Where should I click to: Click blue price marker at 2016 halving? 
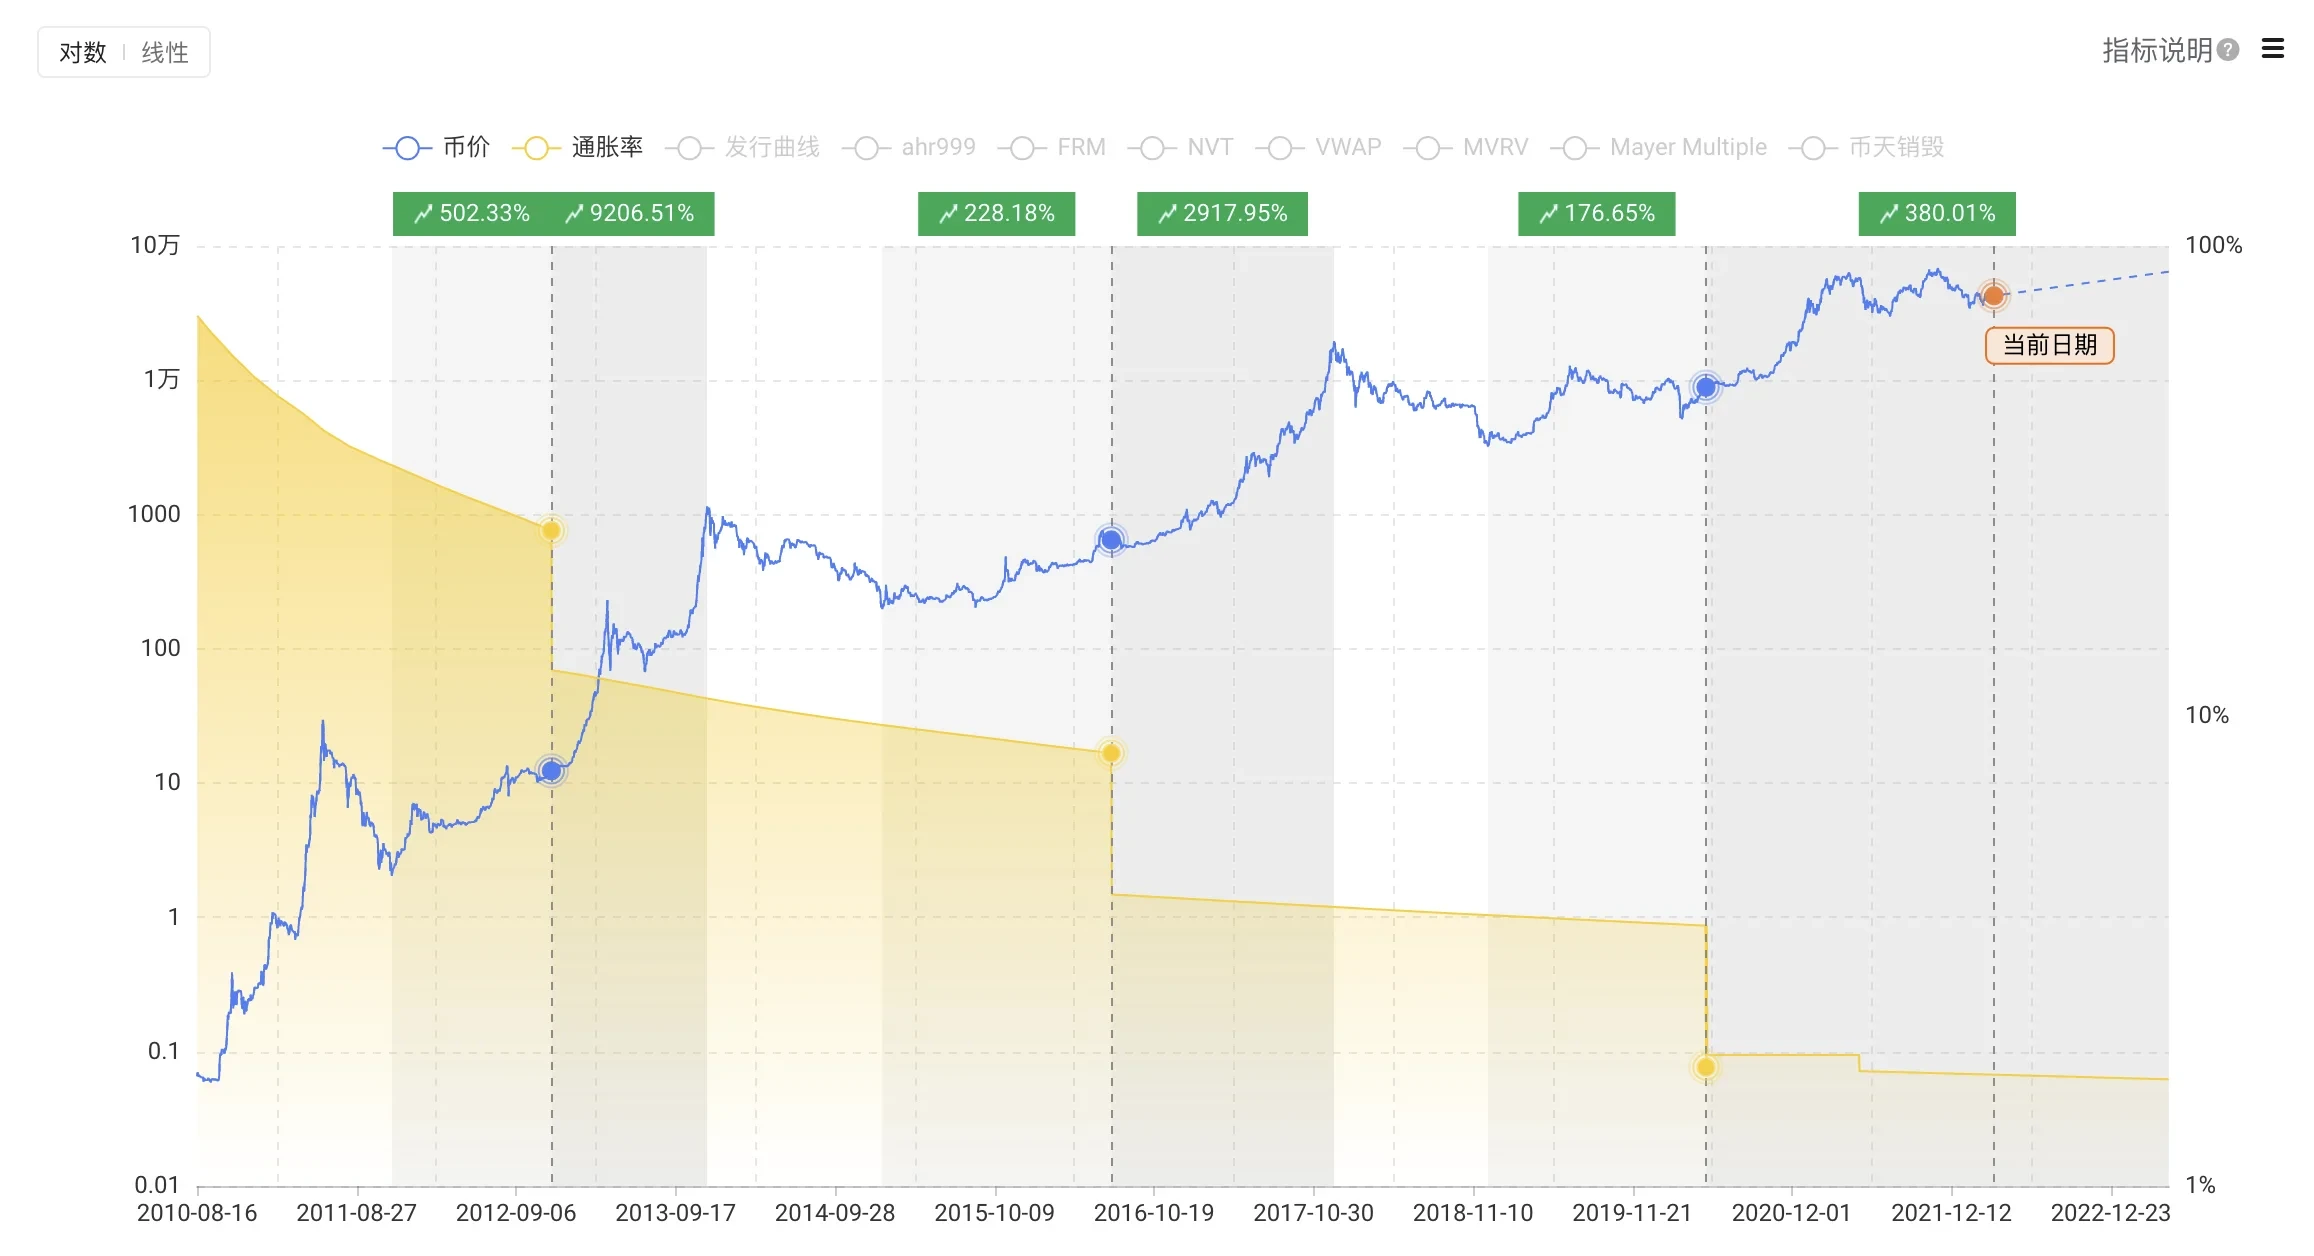1110,540
